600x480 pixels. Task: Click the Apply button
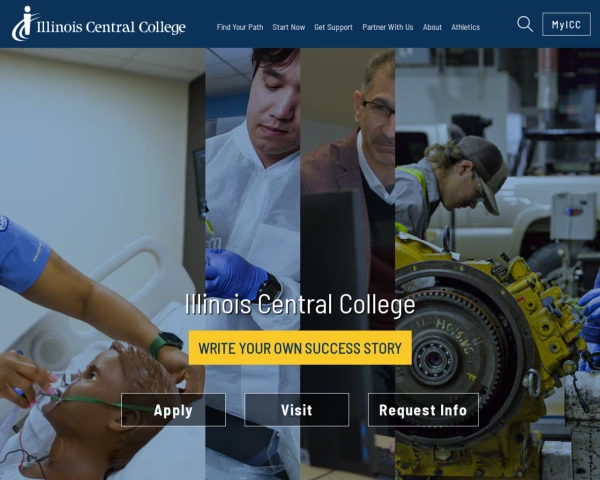click(173, 410)
